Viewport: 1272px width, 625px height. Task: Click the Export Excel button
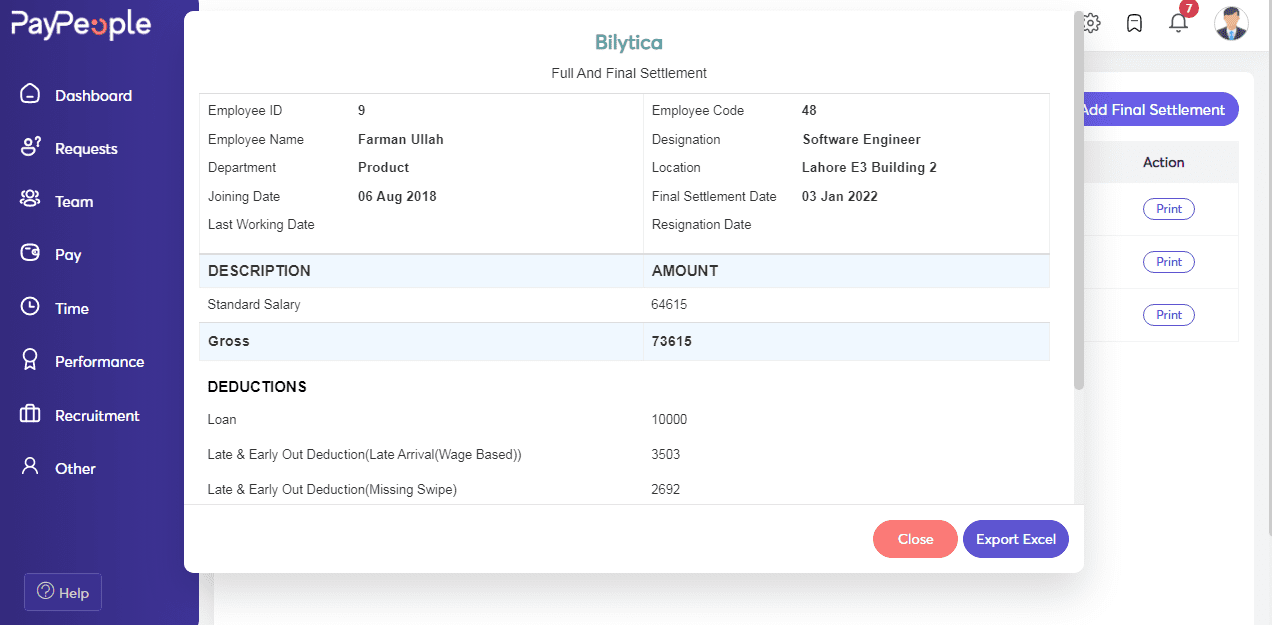coord(1016,539)
